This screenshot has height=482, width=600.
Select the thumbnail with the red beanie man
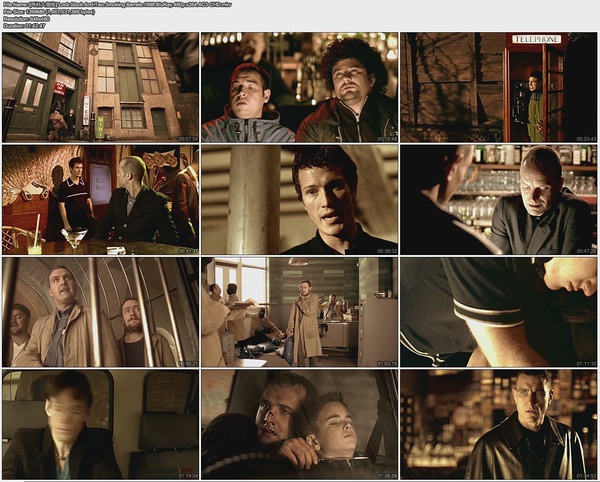point(300,87)
